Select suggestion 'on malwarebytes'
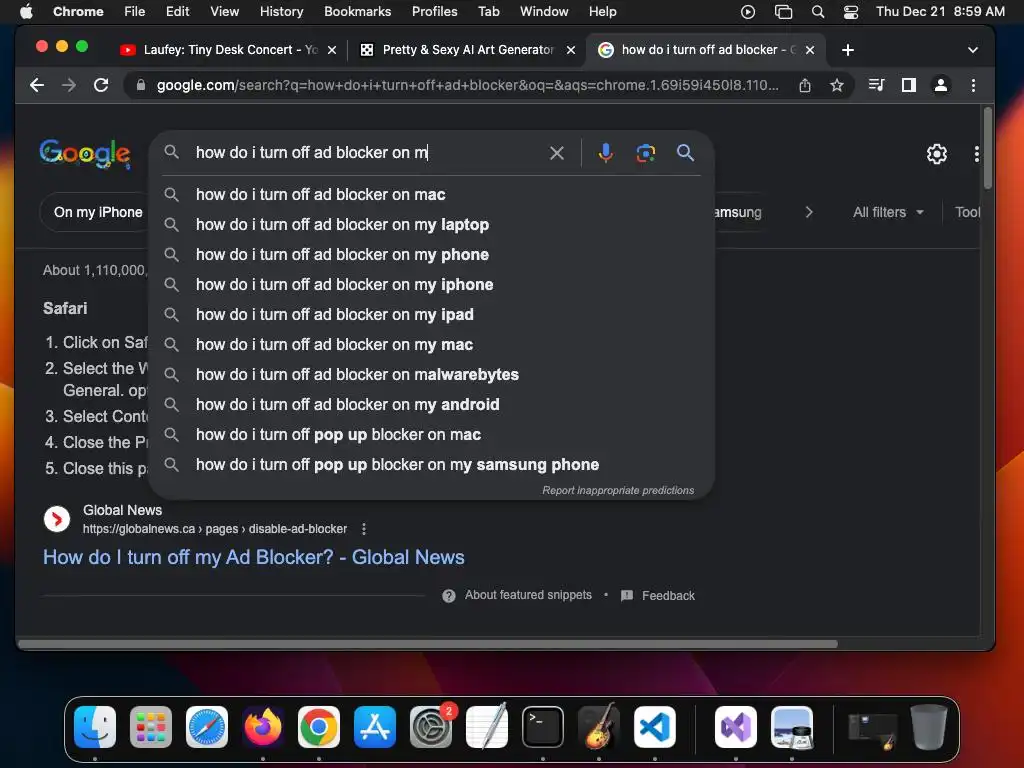This screenshot has height=768, width=1024. 431,375
